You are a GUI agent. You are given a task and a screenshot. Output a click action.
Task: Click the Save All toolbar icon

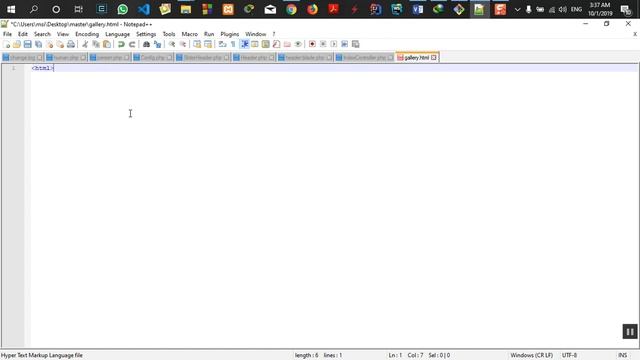[x=38, y=44]
